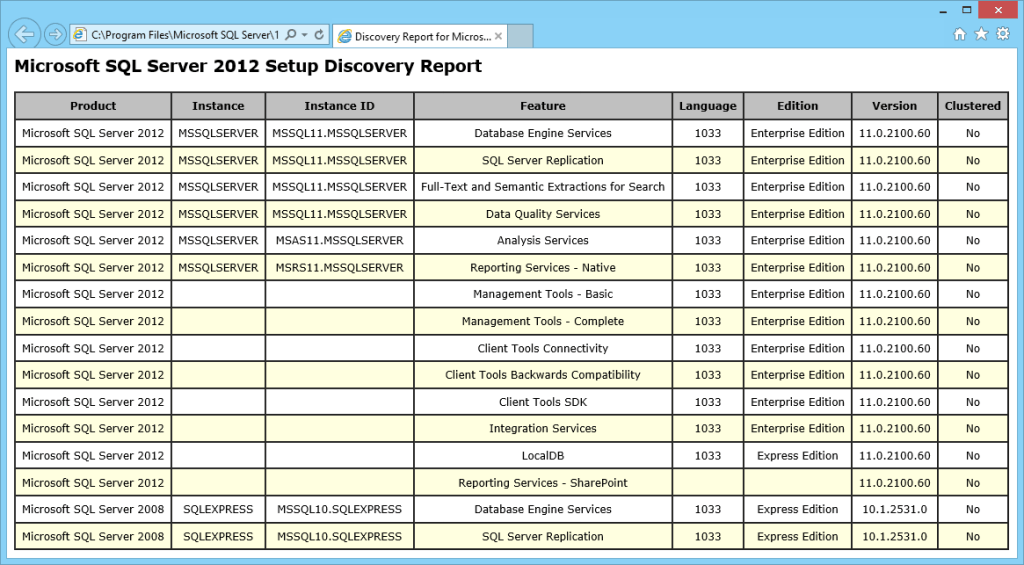1024x565 pixels.
Task: Click the address bar file path field
Action: pos(185,35)
